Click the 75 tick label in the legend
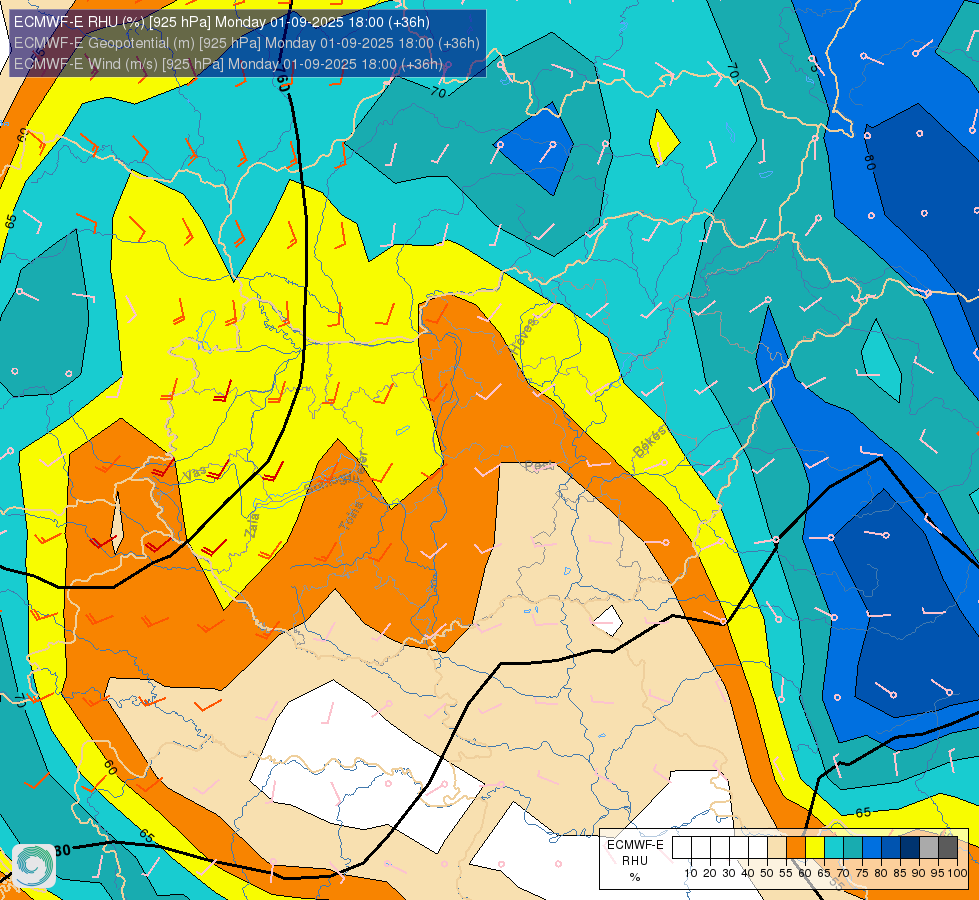The height and width of the screenshot is (900, 979). click(862, 873)
